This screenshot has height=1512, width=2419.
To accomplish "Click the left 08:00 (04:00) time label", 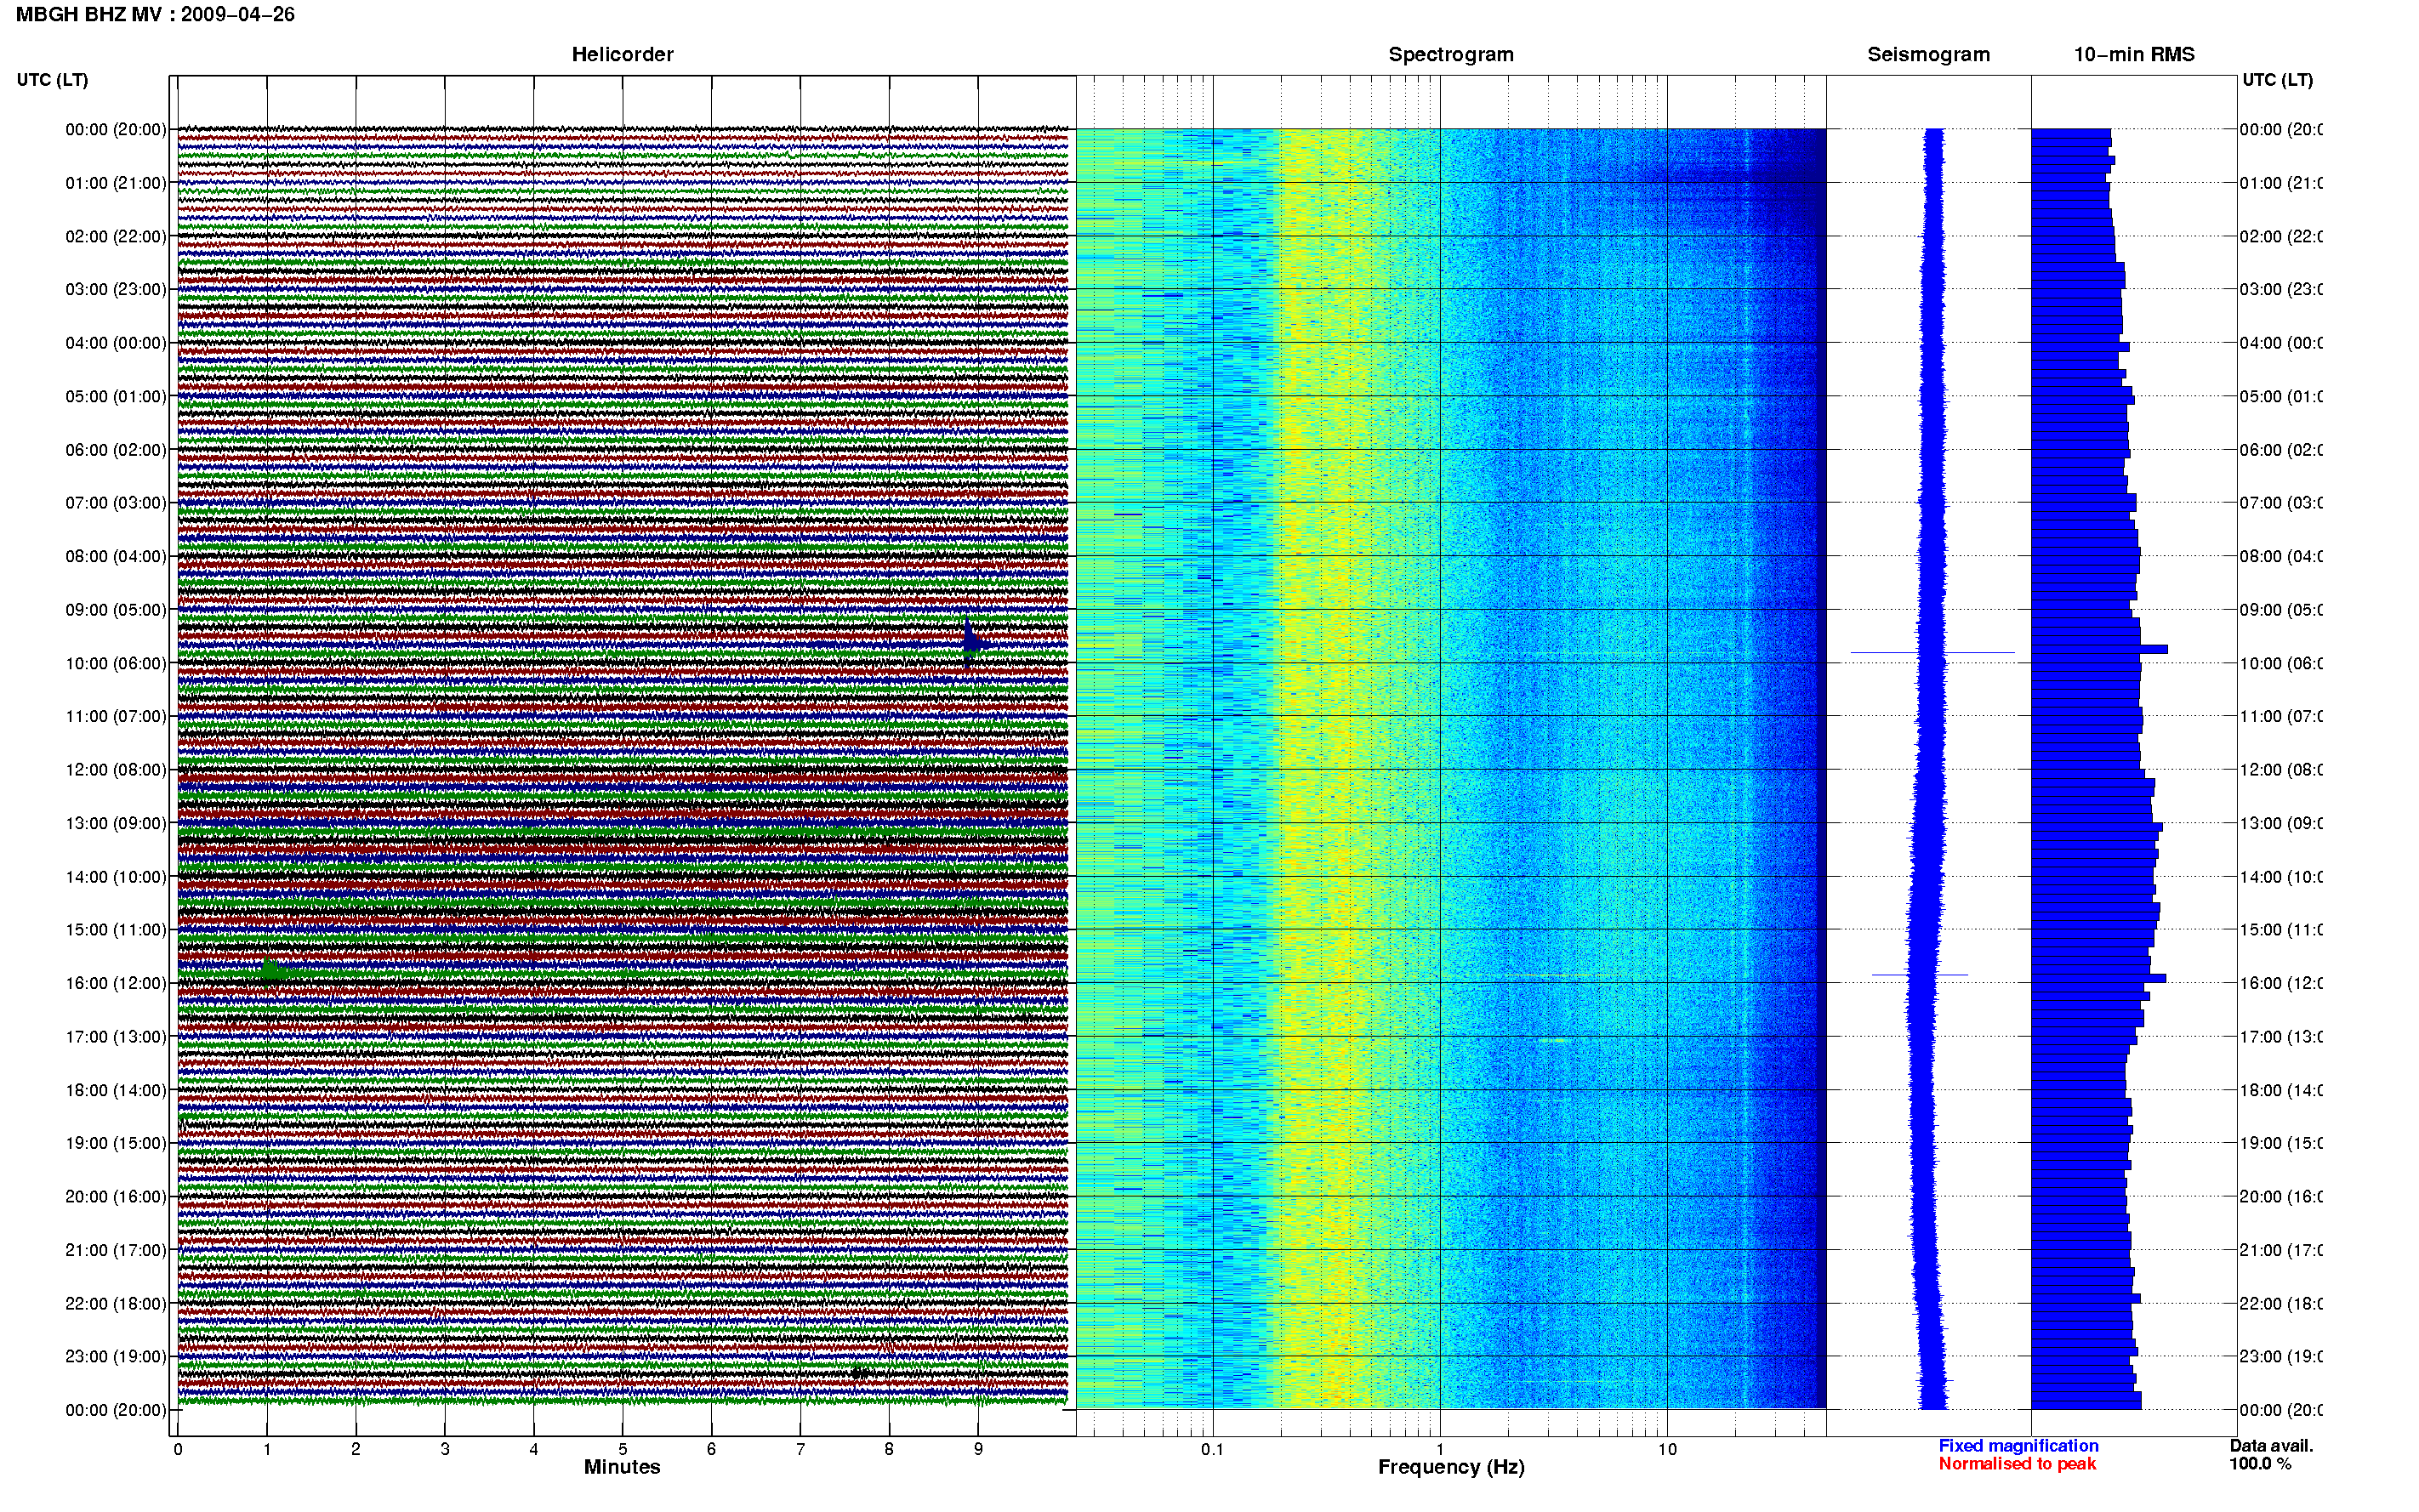I will pyautogui.click(x=116, y=556).
